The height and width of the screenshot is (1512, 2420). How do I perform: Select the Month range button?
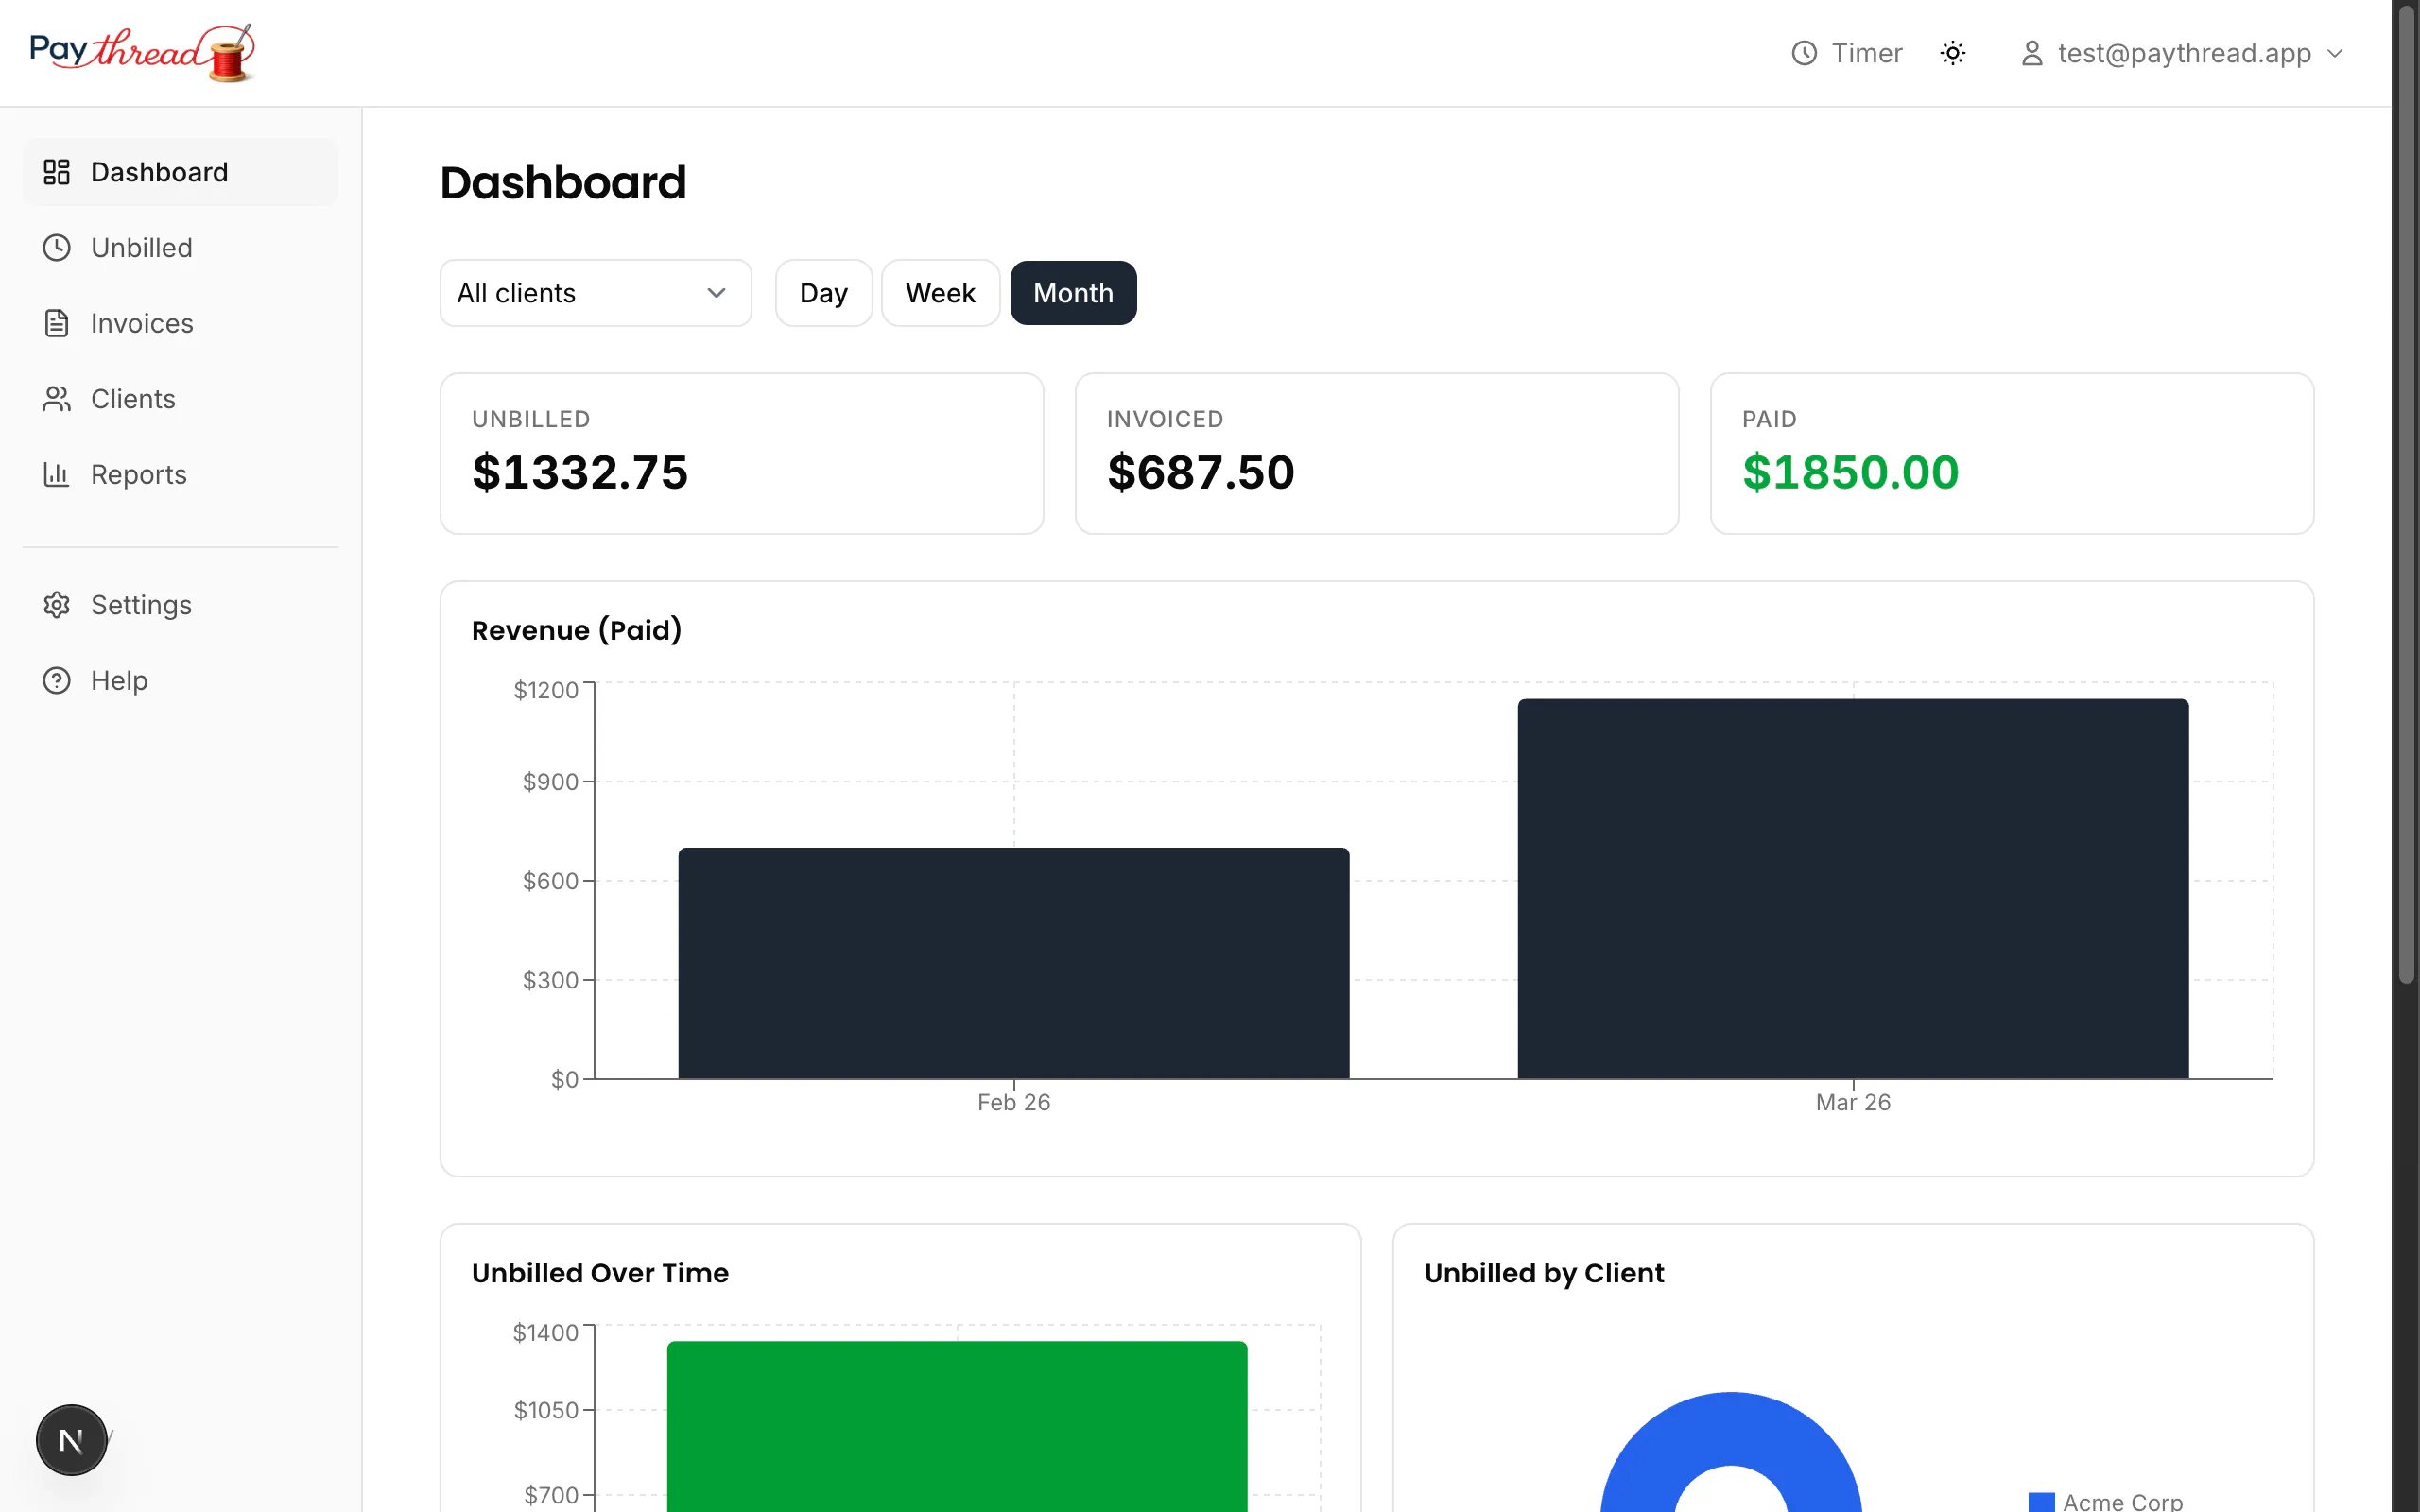1073,293
